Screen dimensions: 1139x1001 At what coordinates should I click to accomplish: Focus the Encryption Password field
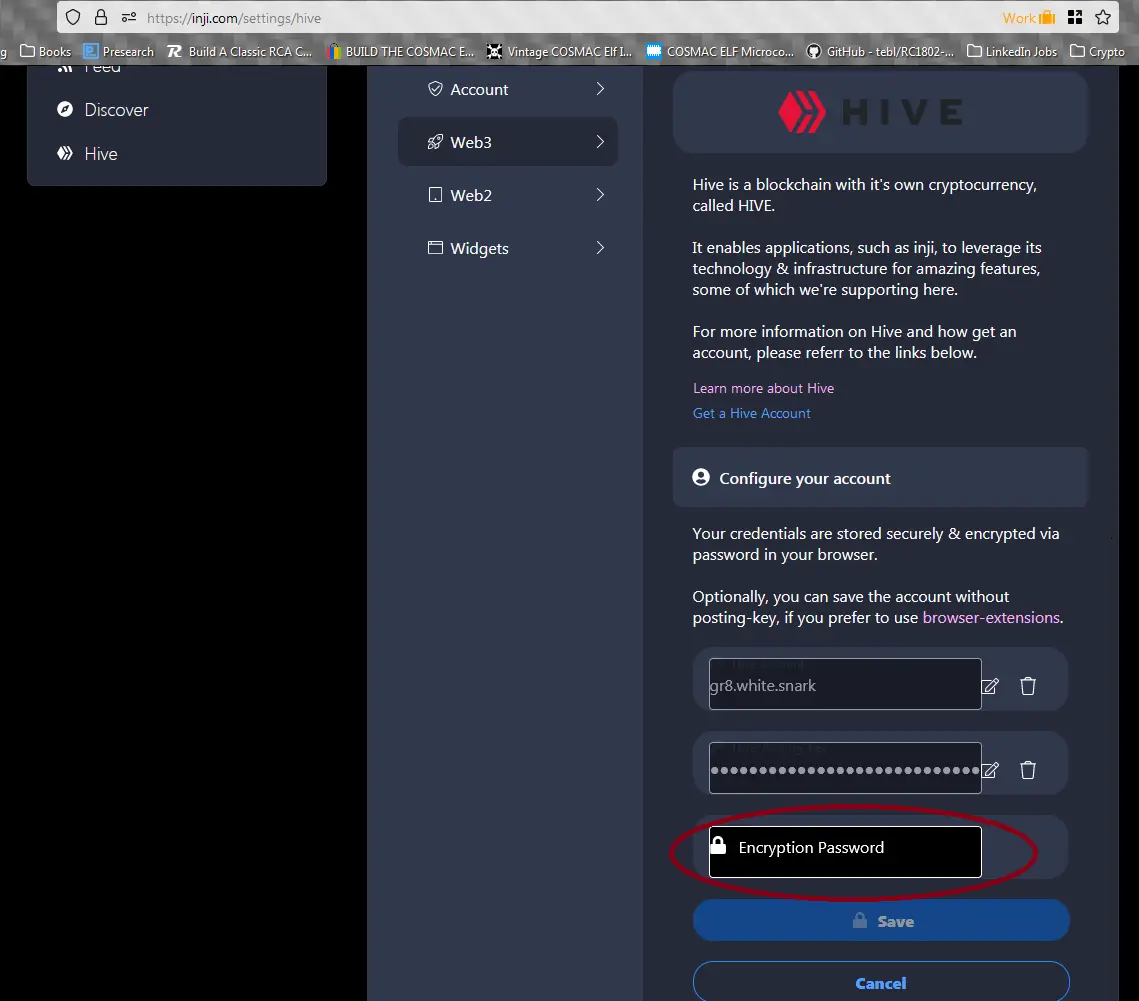click(845, 851)
